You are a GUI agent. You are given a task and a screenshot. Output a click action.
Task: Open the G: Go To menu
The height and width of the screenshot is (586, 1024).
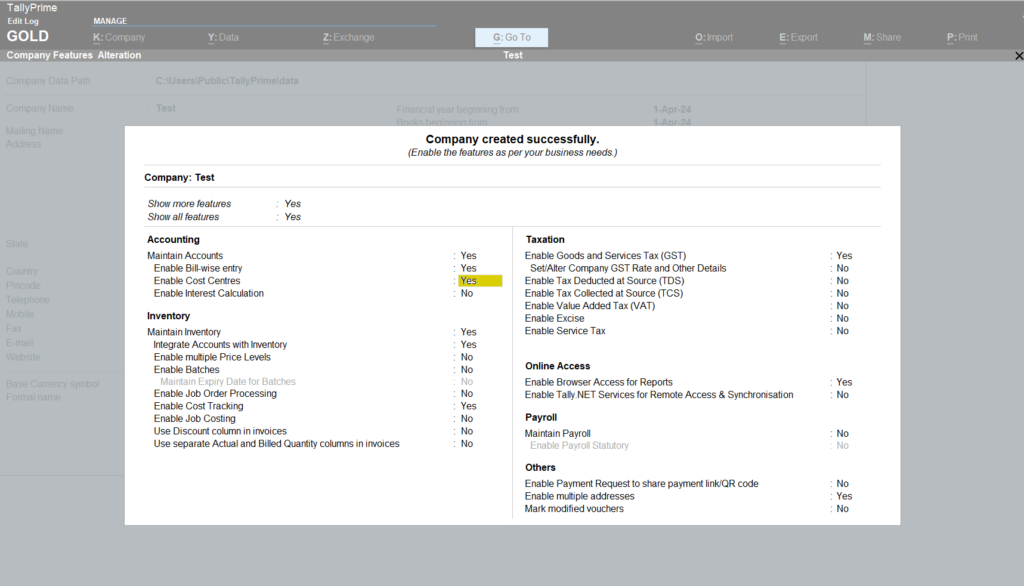[x=511, y=36]
